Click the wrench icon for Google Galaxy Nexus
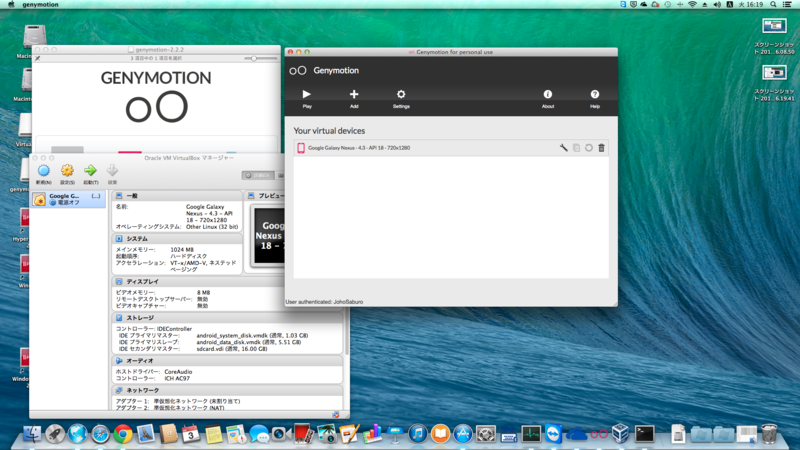Image resolution: width=800 pixels, height=450 pixels. 563,147
